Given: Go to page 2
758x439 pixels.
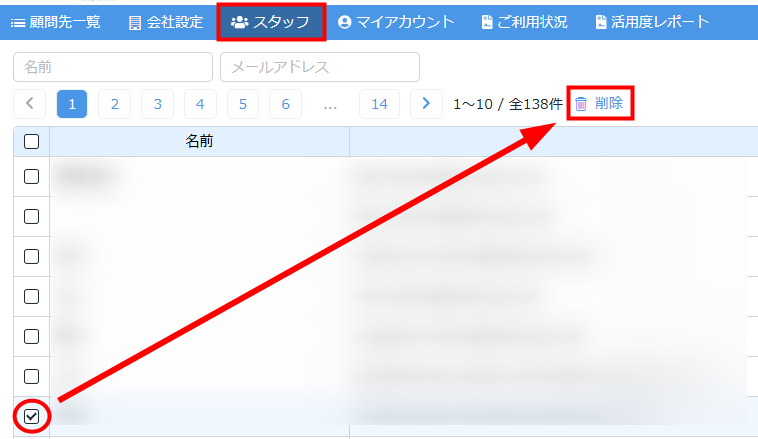Looking at the screenshot, I should (115, 104).
